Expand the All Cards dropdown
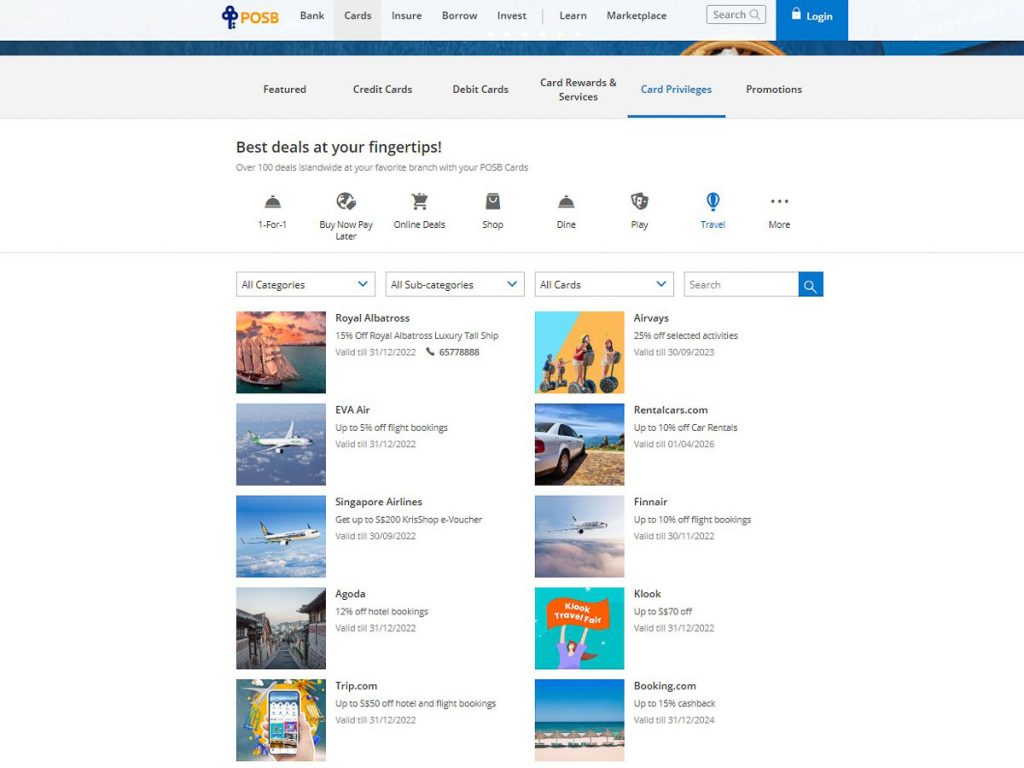1024x768 pixels. (x=604, y=285)
